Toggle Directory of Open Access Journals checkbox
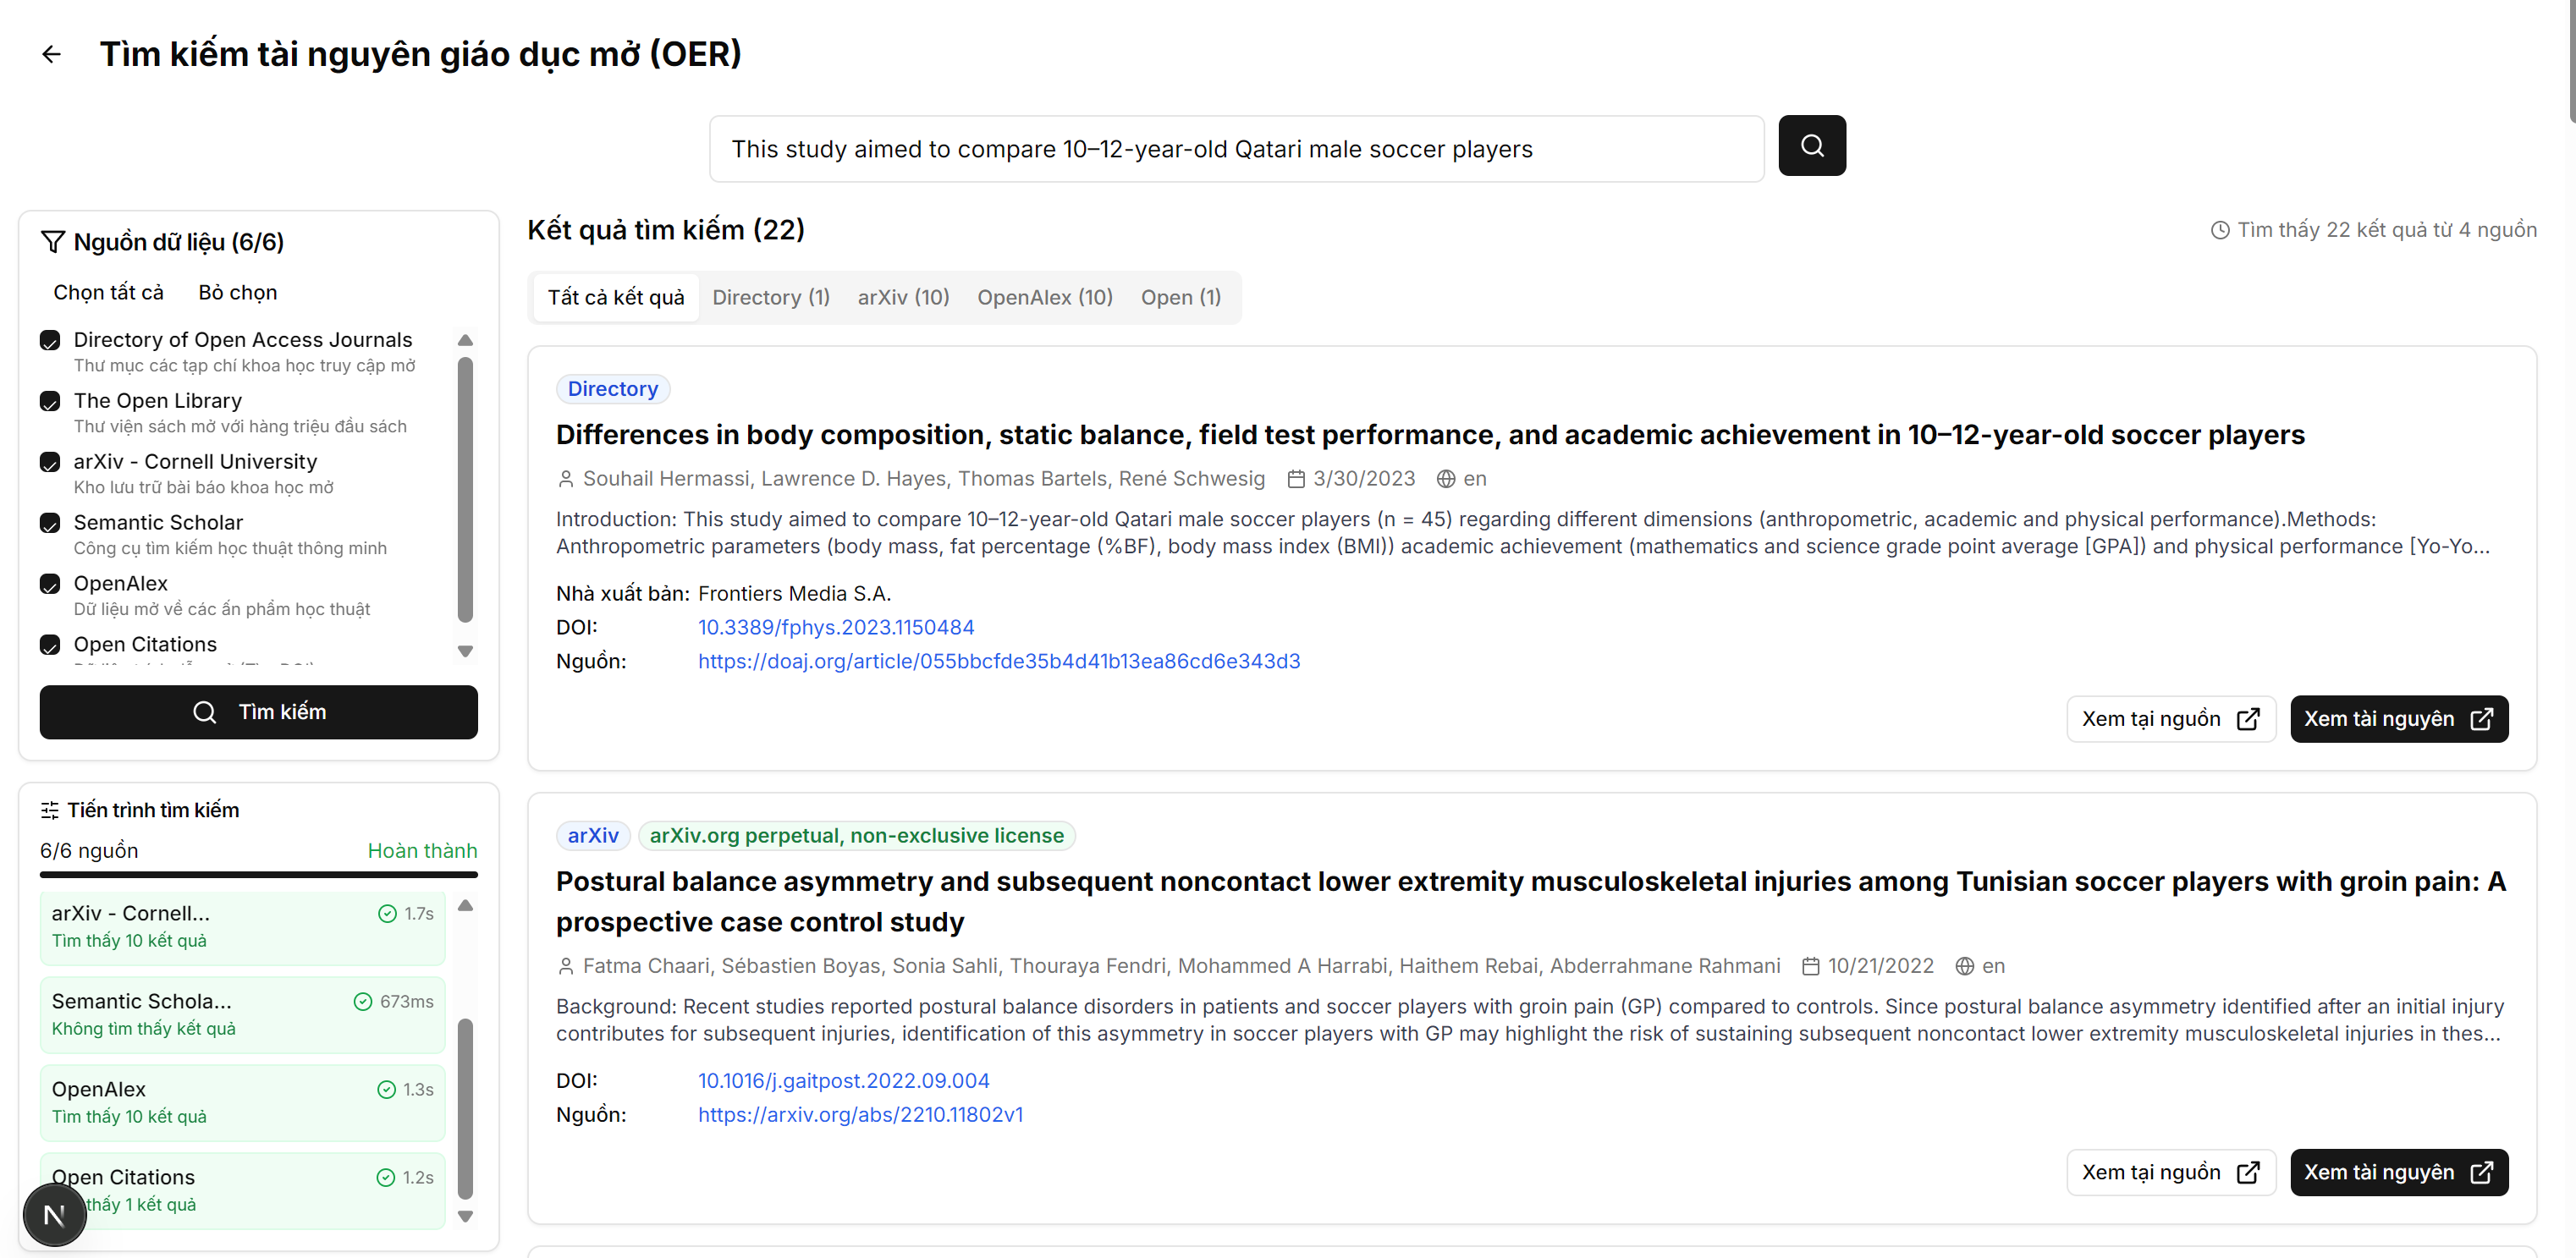2576x1258 pixels. click(x=50, y=341)
